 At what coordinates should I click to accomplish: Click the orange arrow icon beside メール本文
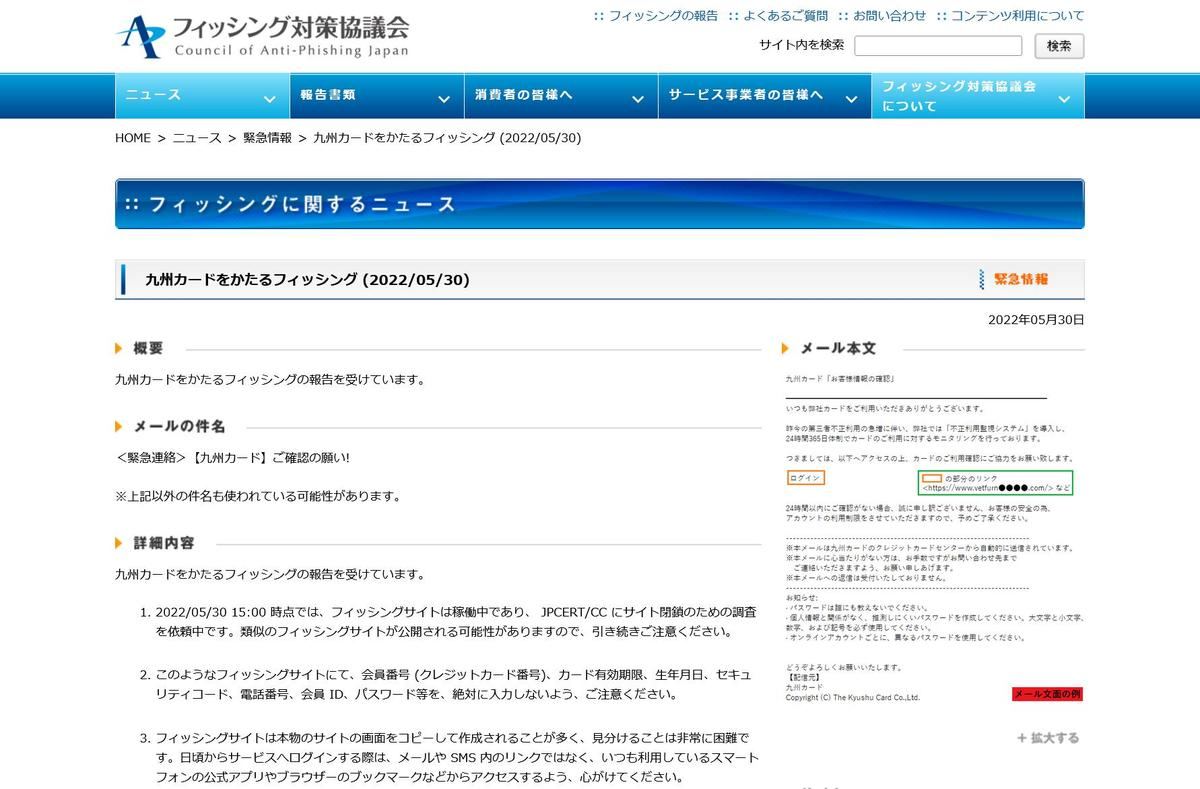coord(786,348)
